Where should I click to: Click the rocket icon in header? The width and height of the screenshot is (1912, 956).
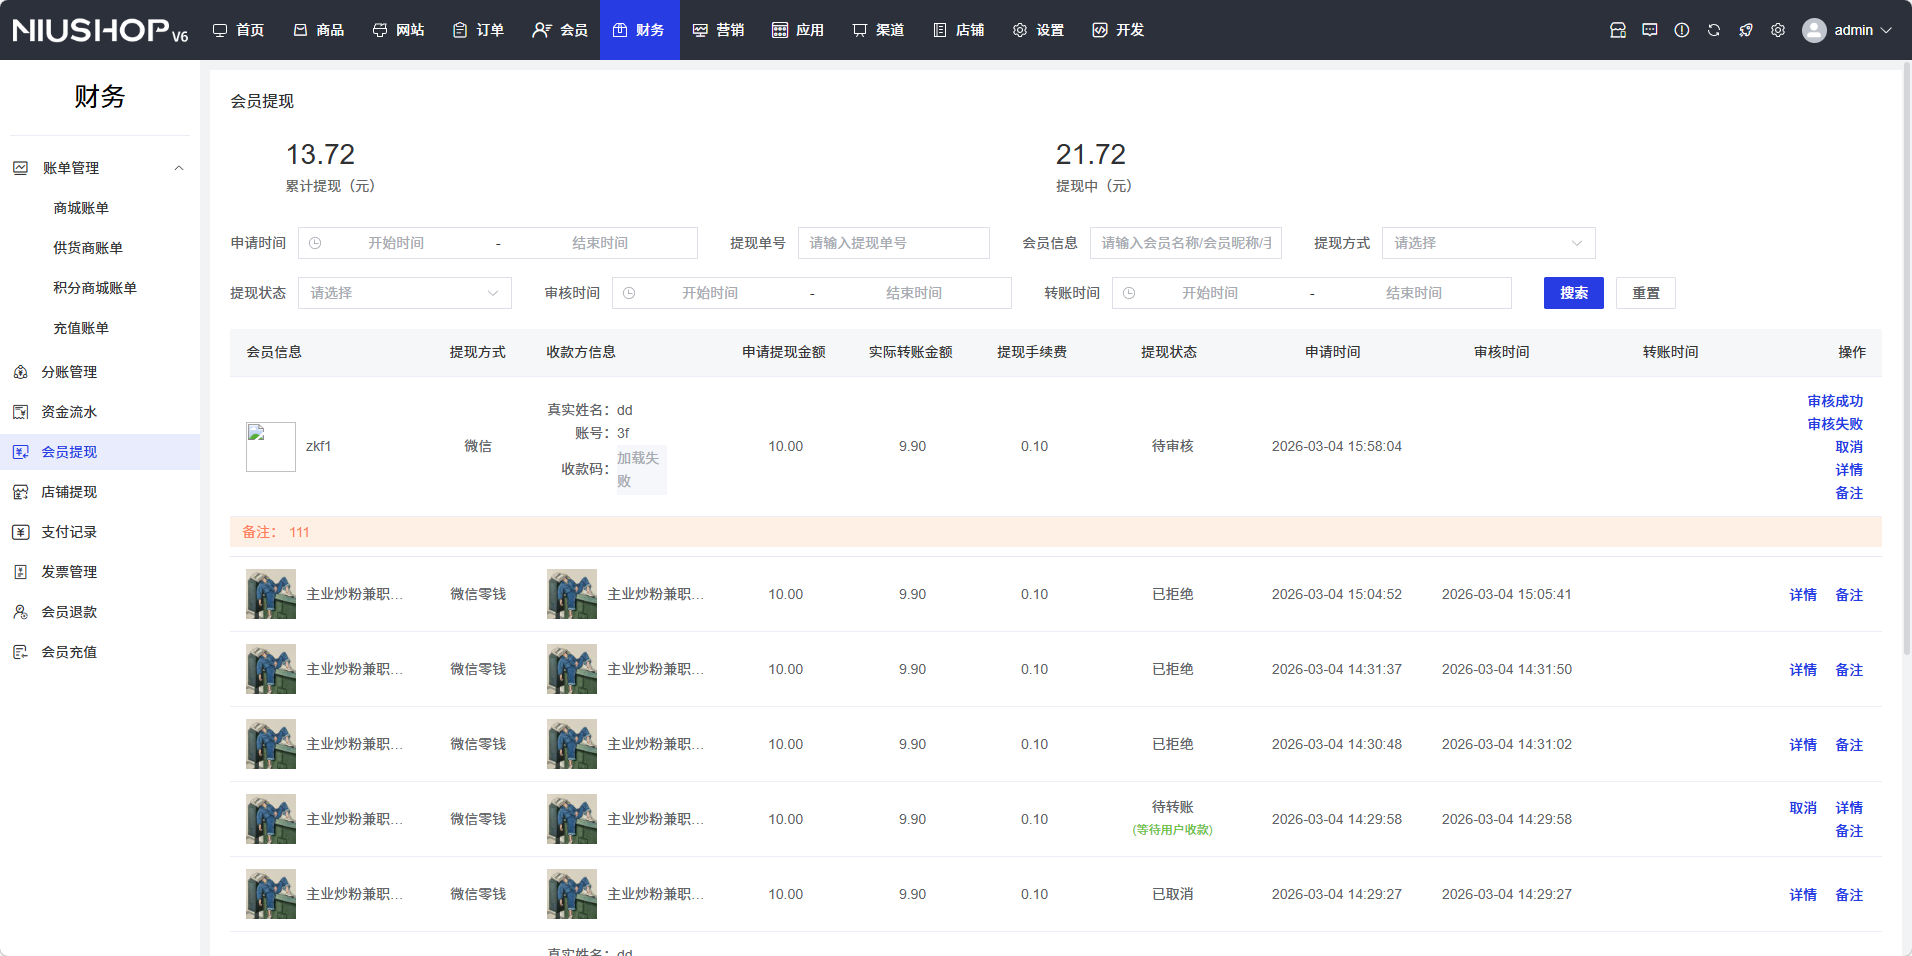pos(1745,30)
